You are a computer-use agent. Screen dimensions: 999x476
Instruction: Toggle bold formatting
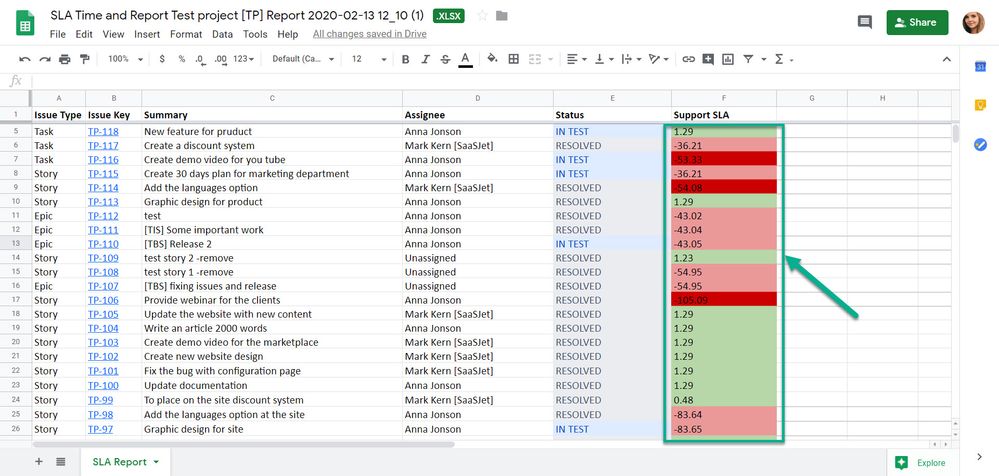405,59
